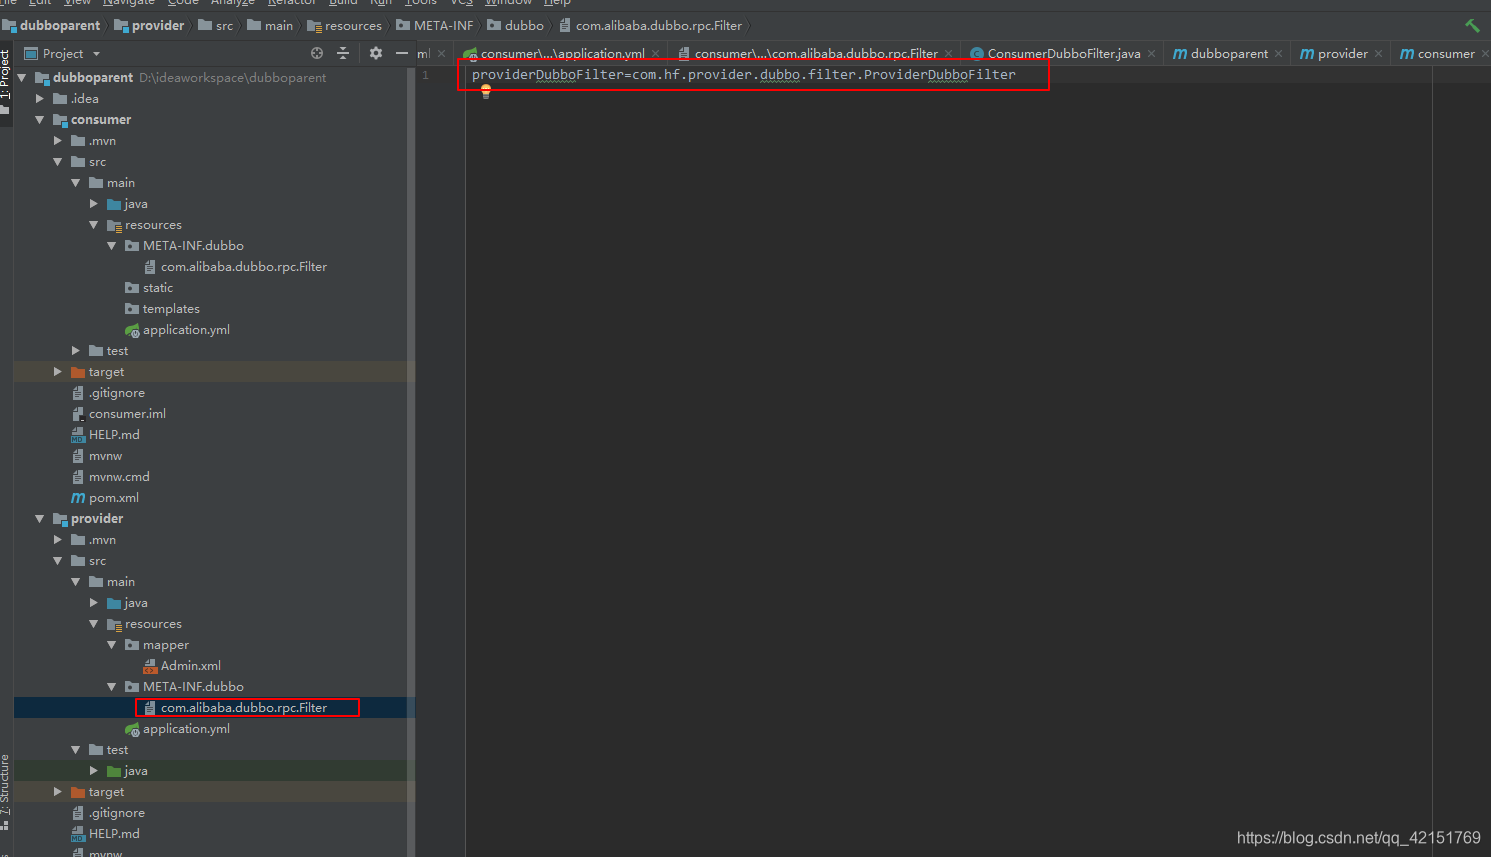Expand consumer's .mvn folder
Viewport: 1491px width, 857px height.
57,140
